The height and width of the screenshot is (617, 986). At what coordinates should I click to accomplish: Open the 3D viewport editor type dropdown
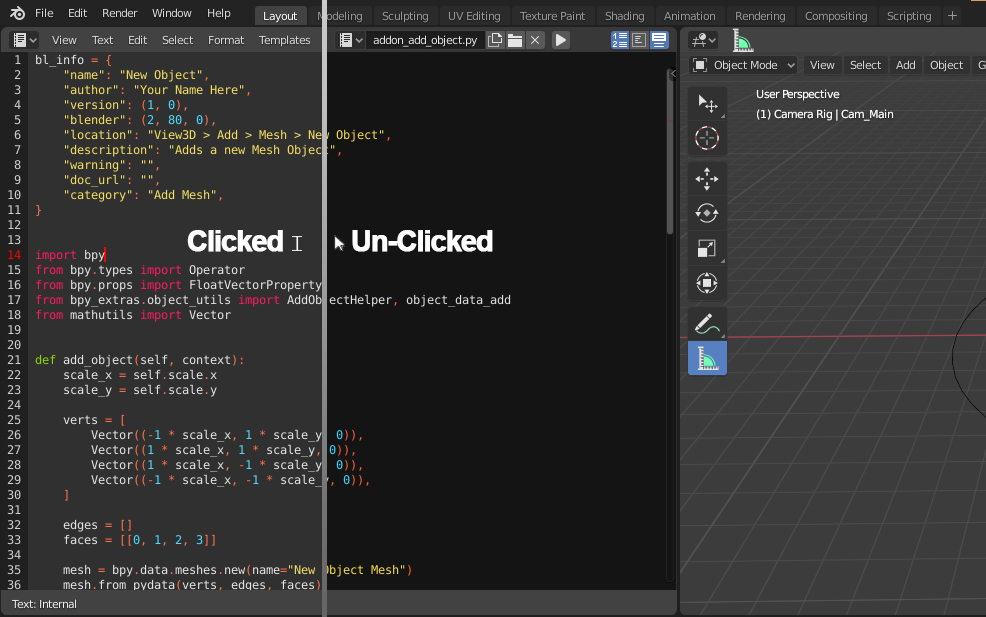703,41
